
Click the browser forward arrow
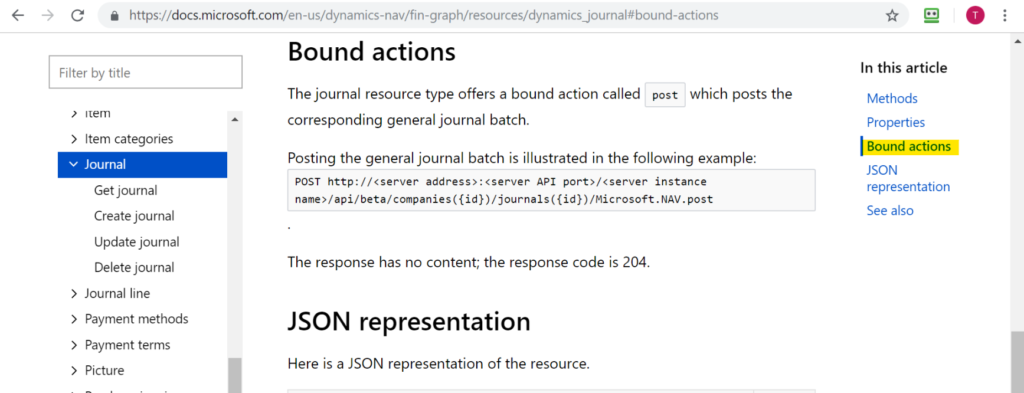coord(48,16)
